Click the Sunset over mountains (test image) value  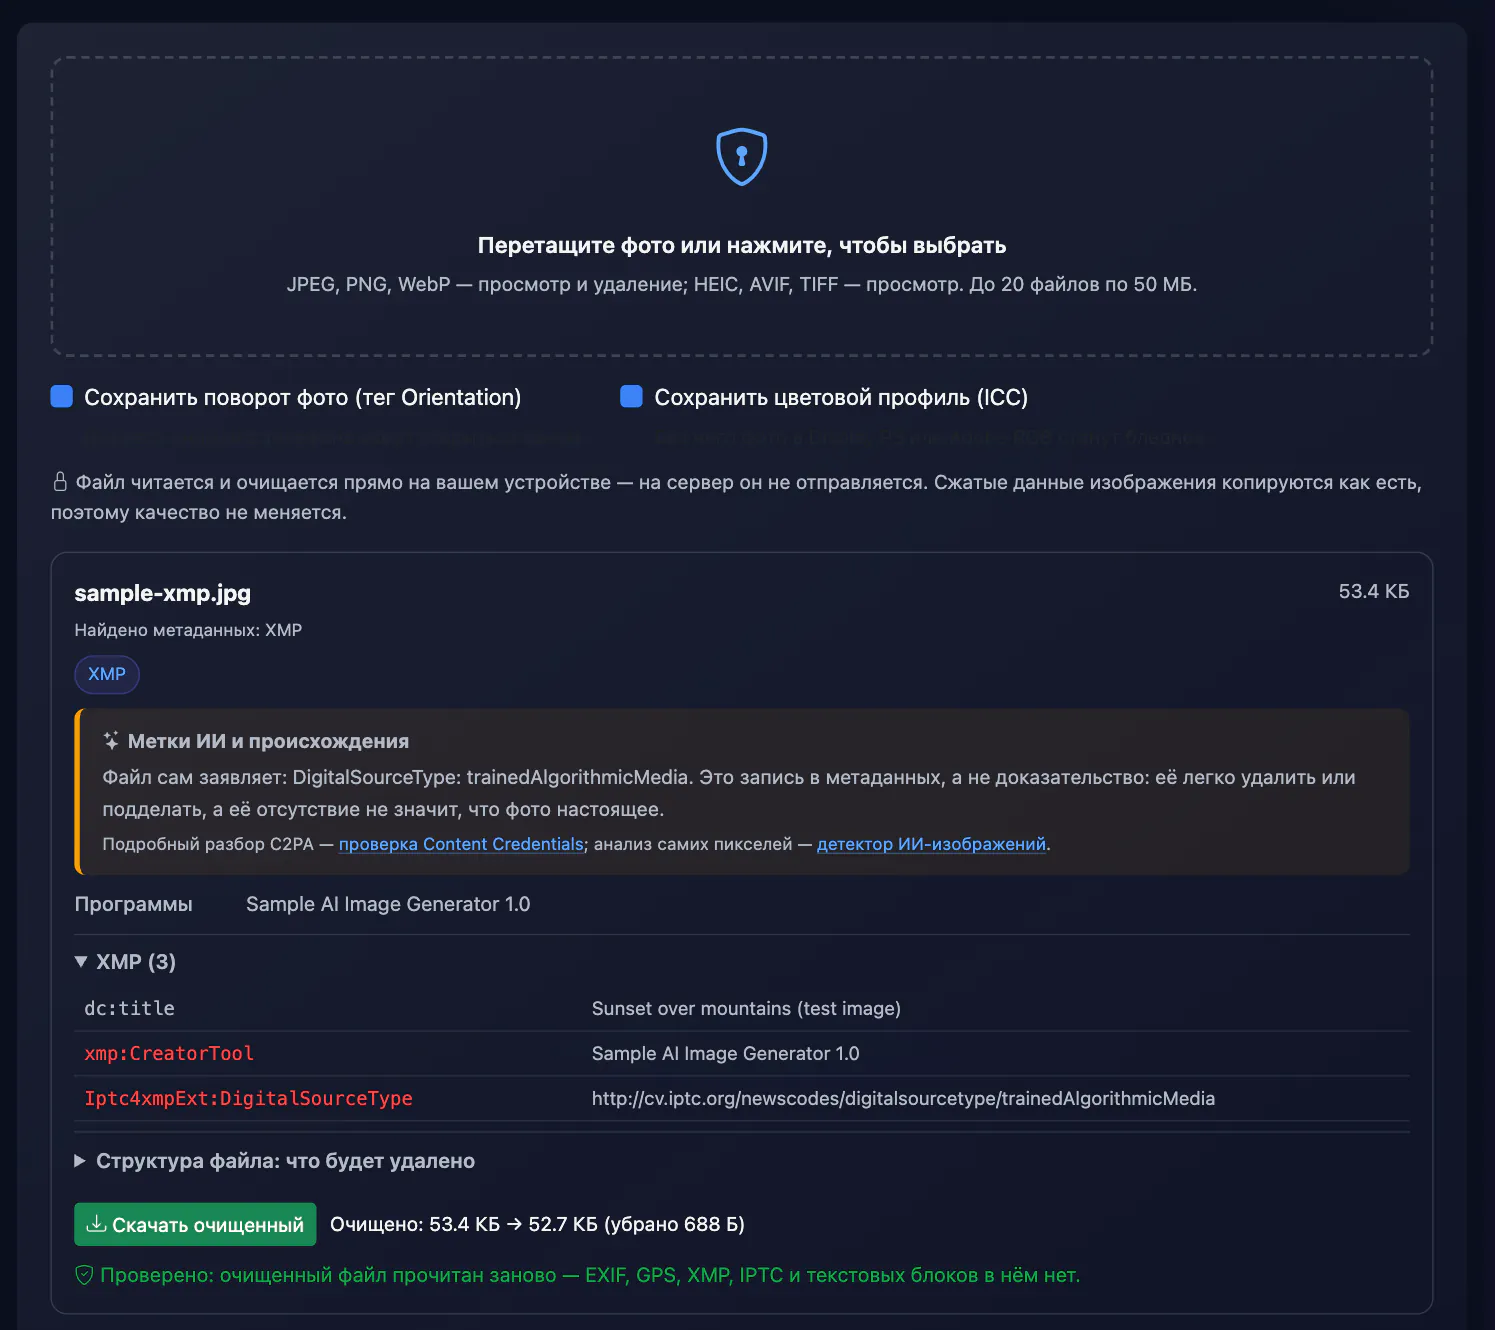tap(746, 1008)
